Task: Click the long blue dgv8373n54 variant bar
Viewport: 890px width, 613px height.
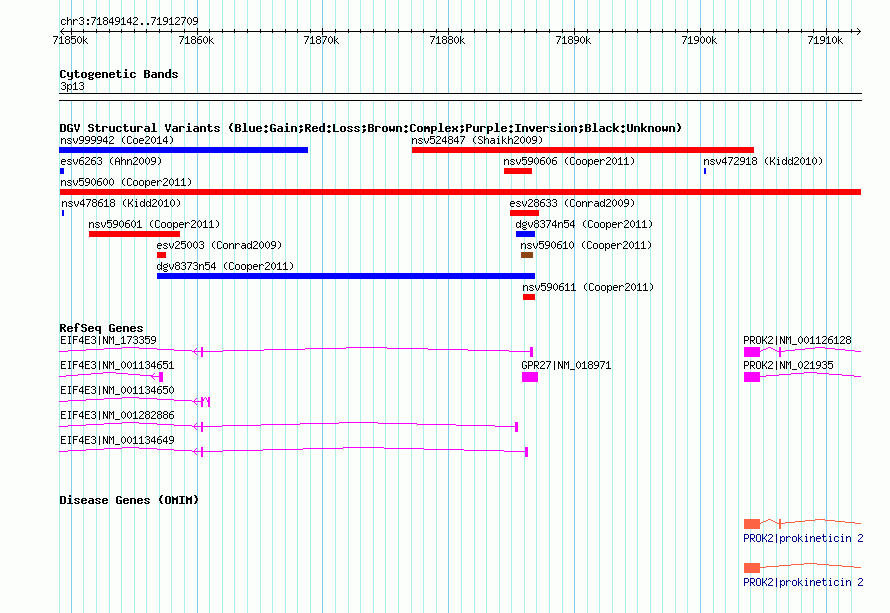Action: click(x=346, y=276)
